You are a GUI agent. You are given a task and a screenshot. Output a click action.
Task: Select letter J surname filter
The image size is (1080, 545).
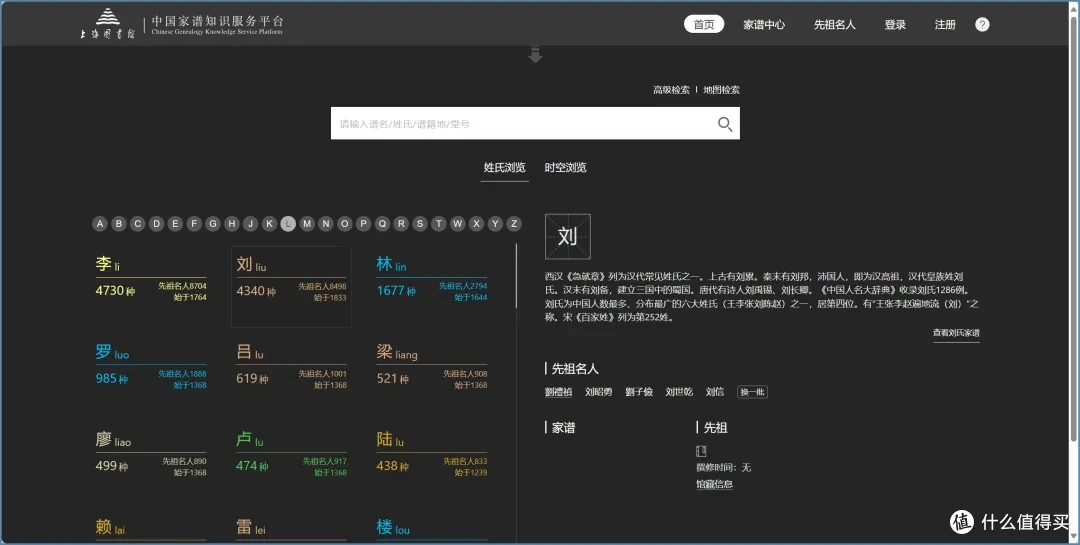click(251, 224)
